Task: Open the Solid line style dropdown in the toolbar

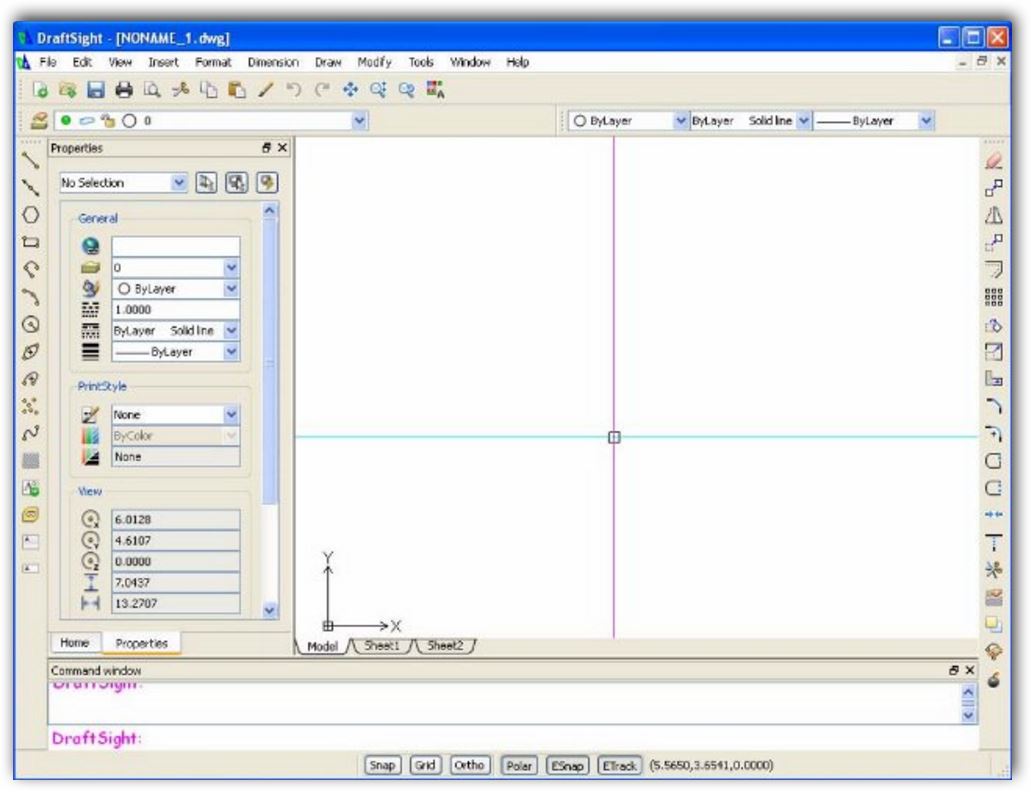Action: 803,121
